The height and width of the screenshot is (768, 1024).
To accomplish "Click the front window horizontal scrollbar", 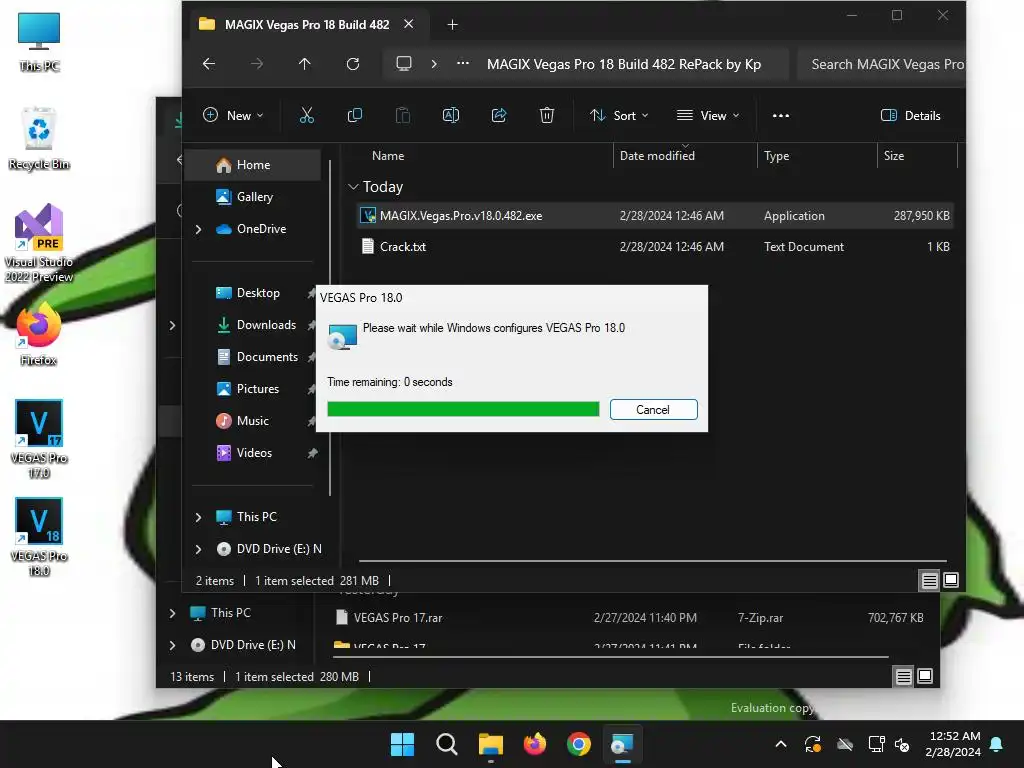I will (x=652, y=561).
